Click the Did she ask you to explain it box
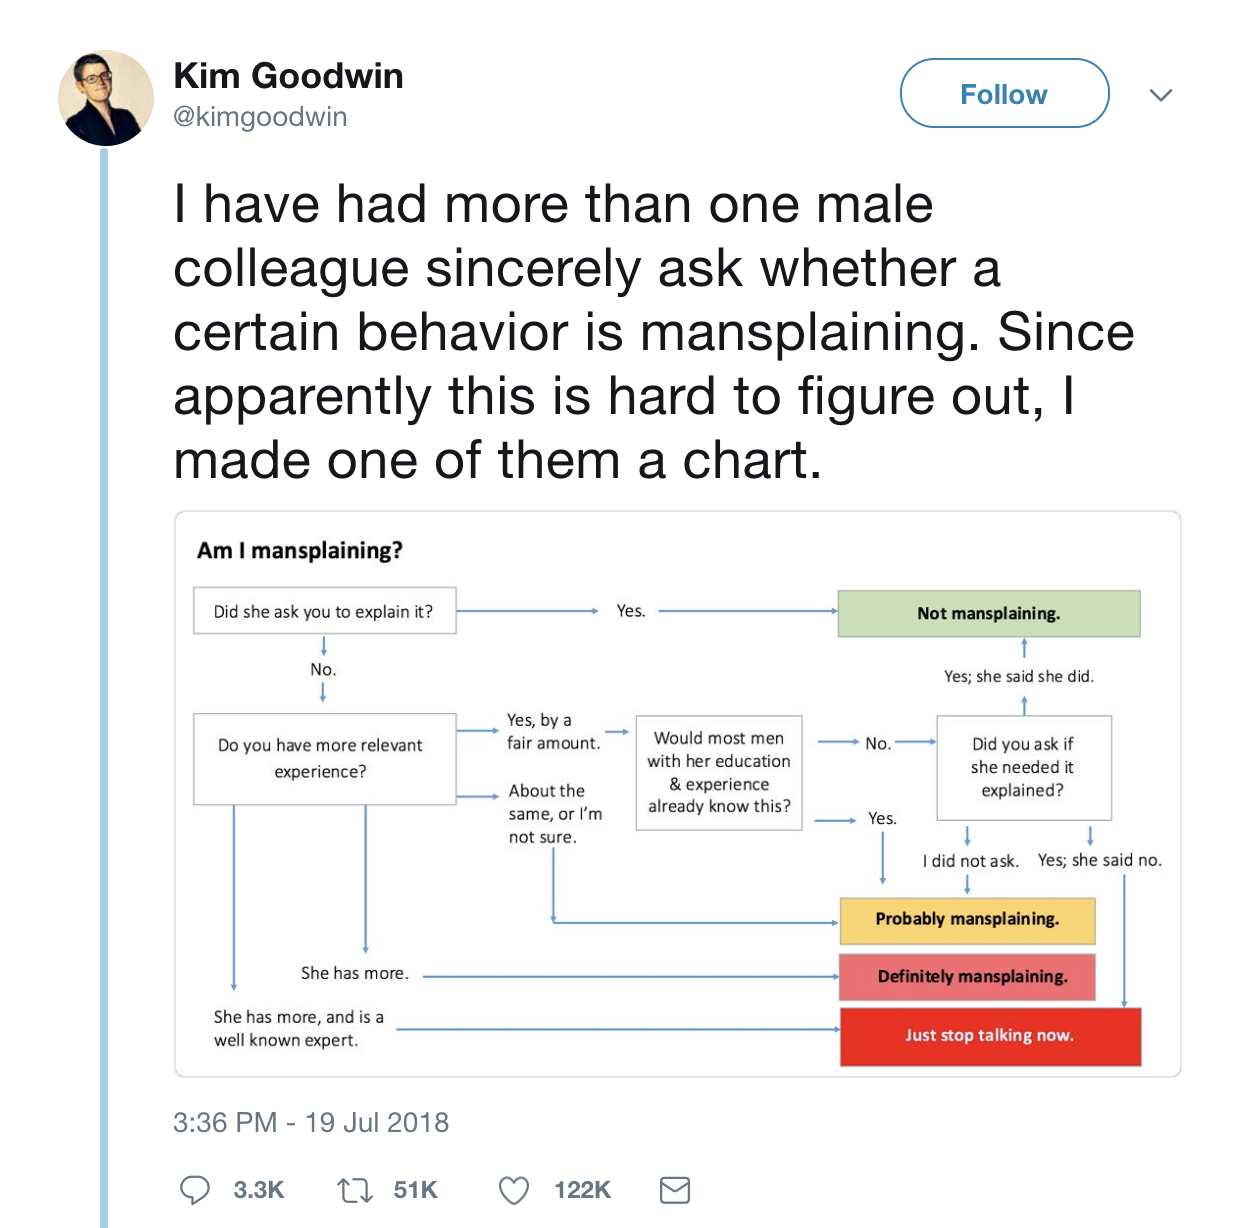The height and width of the screenshot is (1228, 1238). (x=325, y=611)
